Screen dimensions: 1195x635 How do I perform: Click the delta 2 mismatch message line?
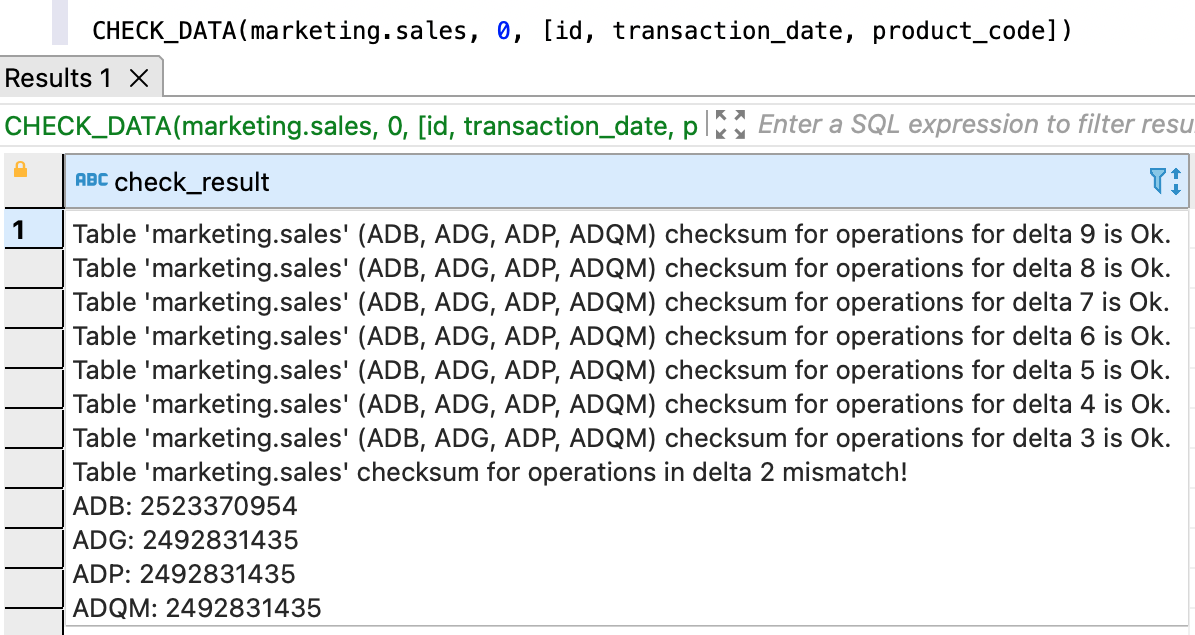coord(490,472)
